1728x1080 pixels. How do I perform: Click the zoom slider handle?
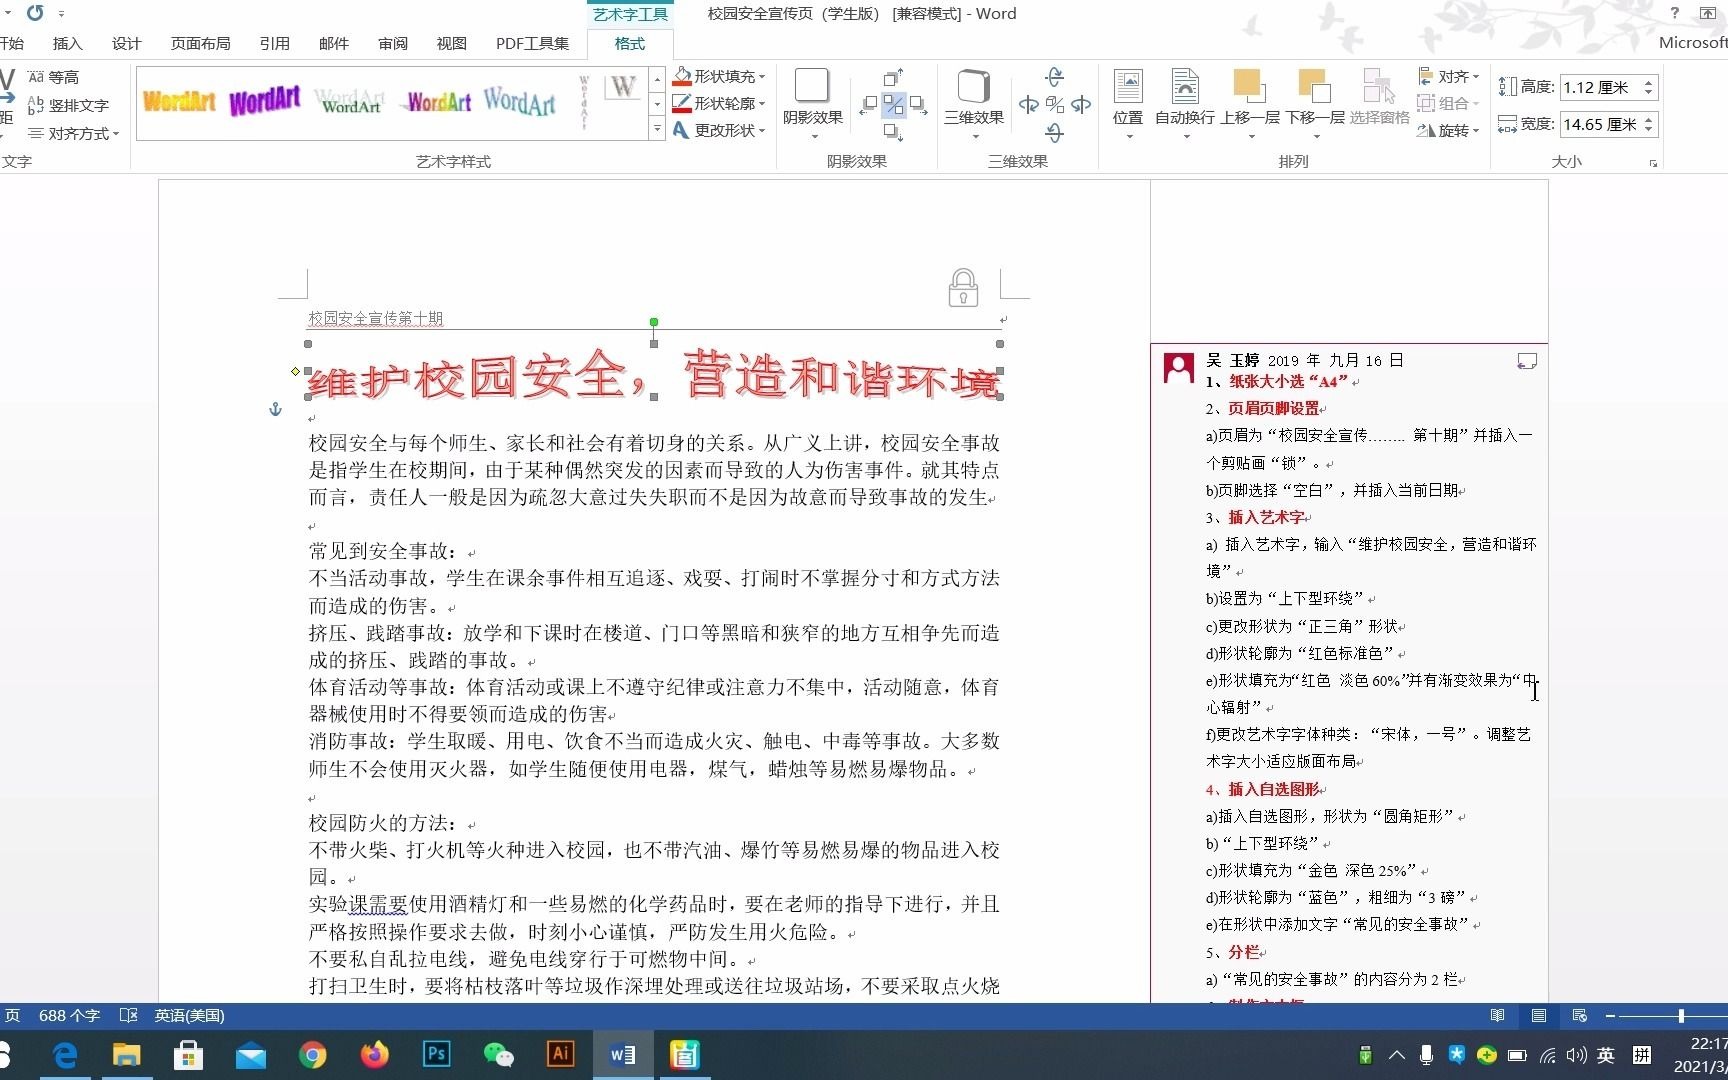tap(1681, 1015)
